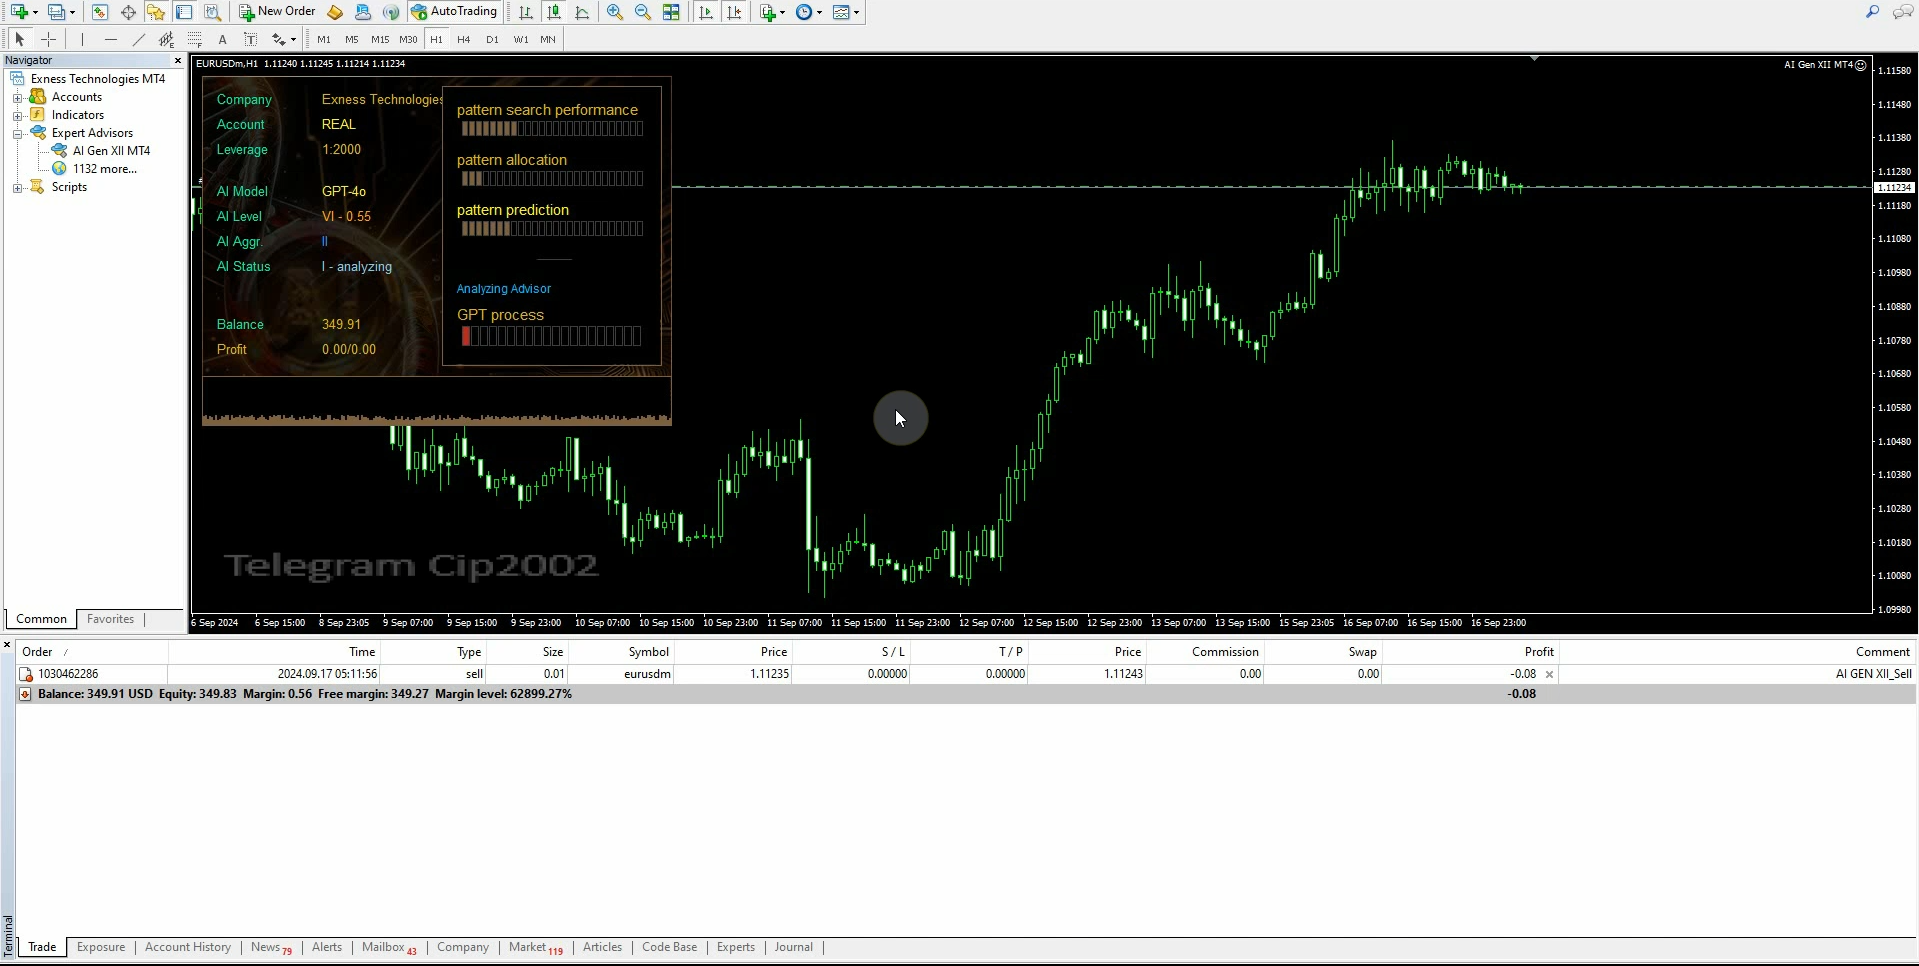Select the H4 timeframe button
Image resolution: width=1919 pixels, height=966 pixels.
464,39
